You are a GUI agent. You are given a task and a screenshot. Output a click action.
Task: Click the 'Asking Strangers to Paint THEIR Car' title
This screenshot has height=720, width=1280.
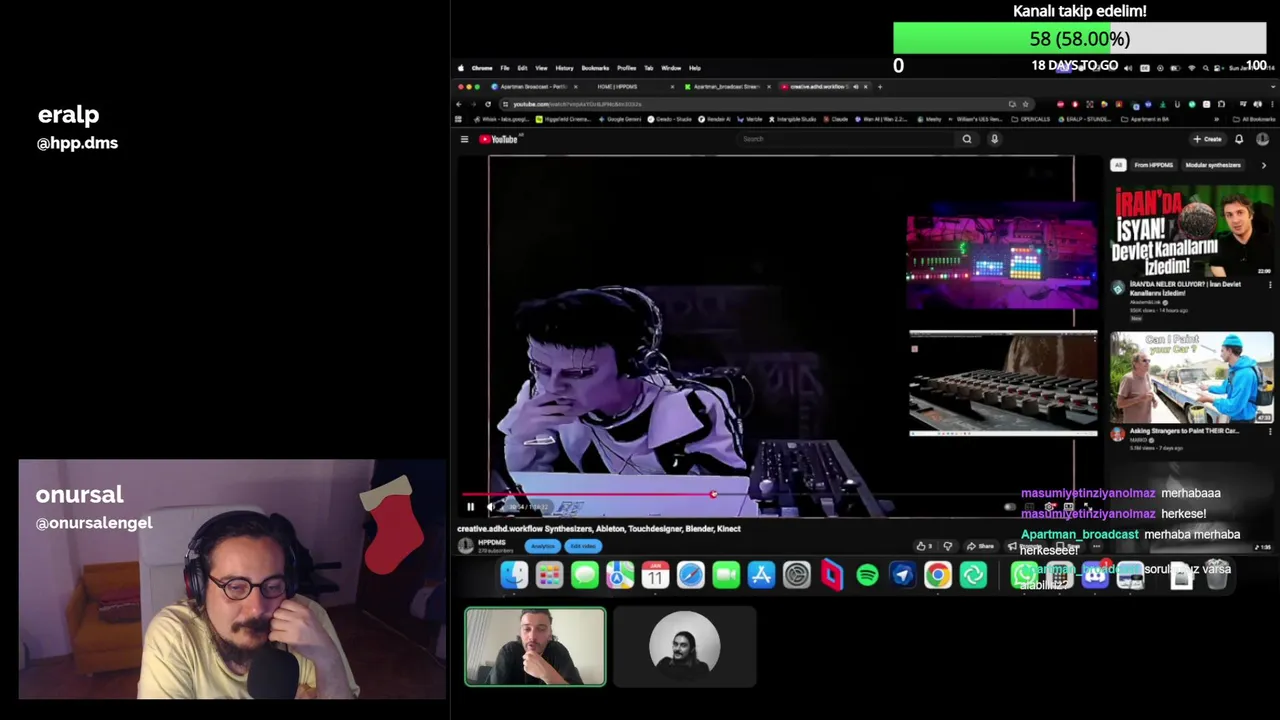(x=1184, y=431)
